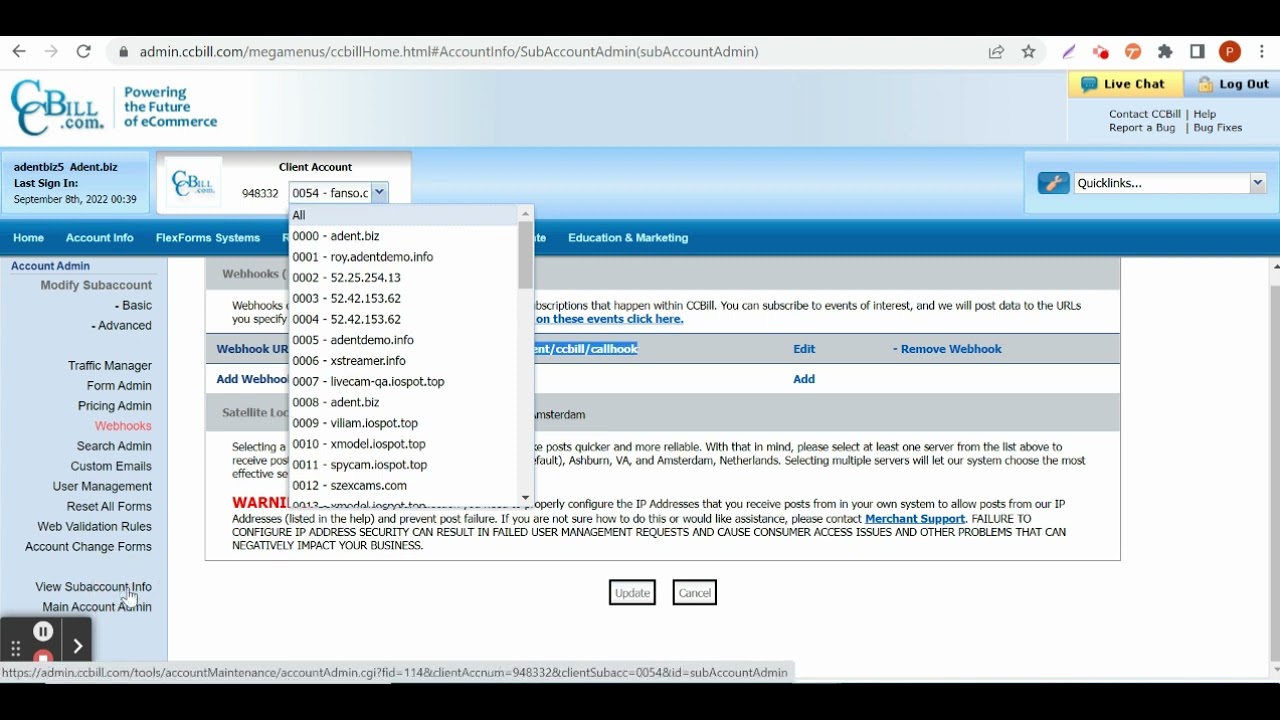Viewport: 1280px width, 720px height.
Task: Open the FlexForms Systems menu
Action: (x=208, y=238)
